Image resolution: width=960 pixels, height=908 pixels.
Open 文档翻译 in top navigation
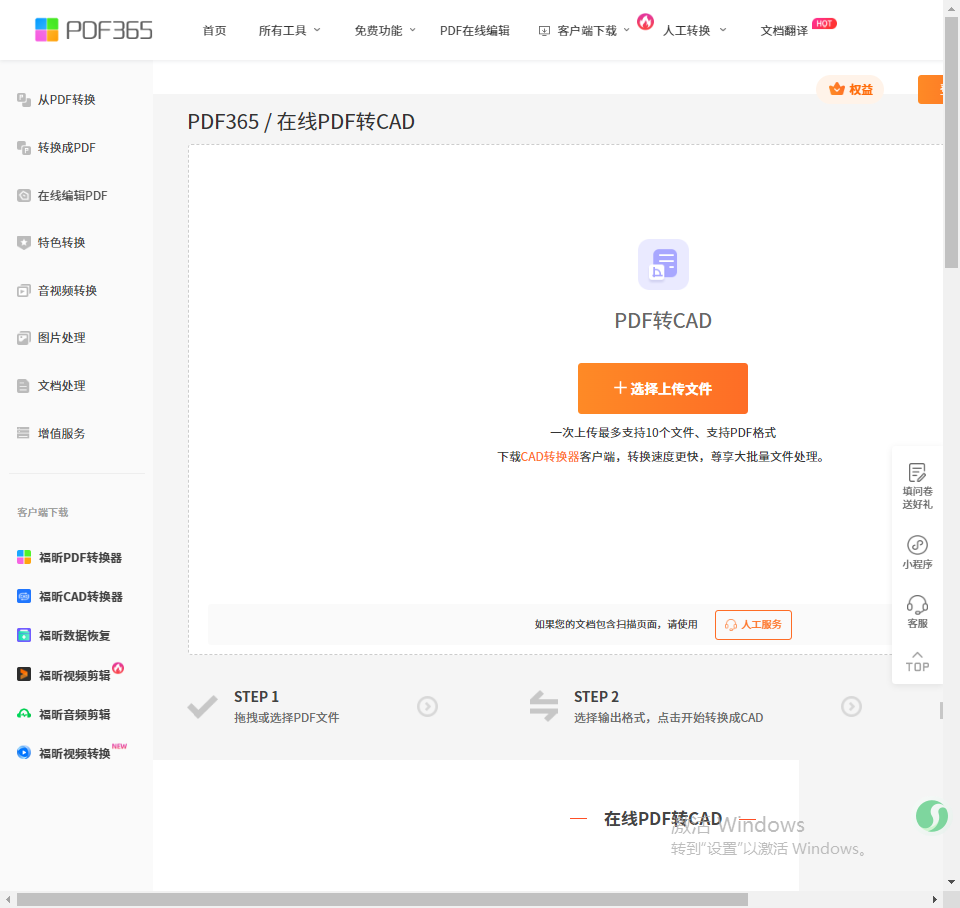coord(784,31)
